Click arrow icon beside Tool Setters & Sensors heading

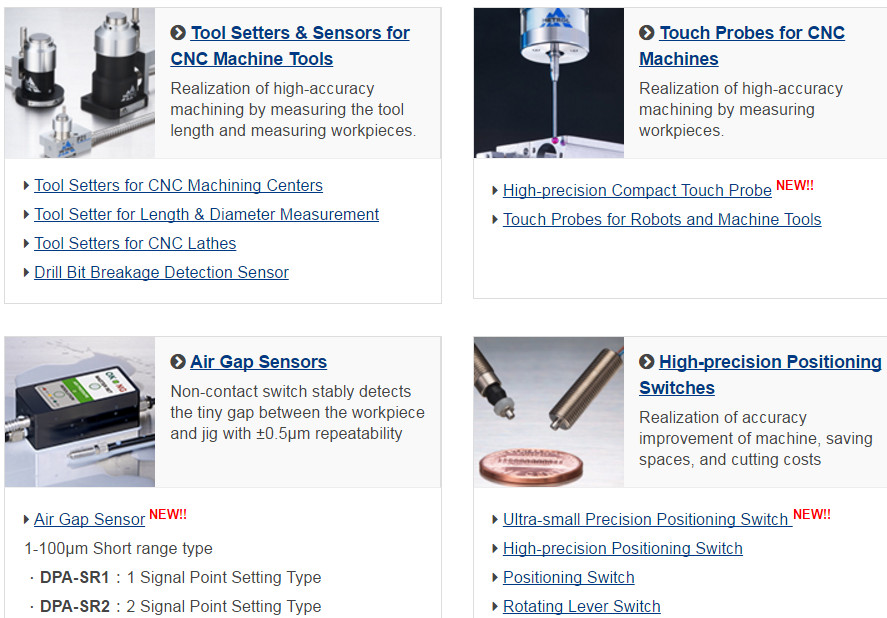tap(178, 33)
